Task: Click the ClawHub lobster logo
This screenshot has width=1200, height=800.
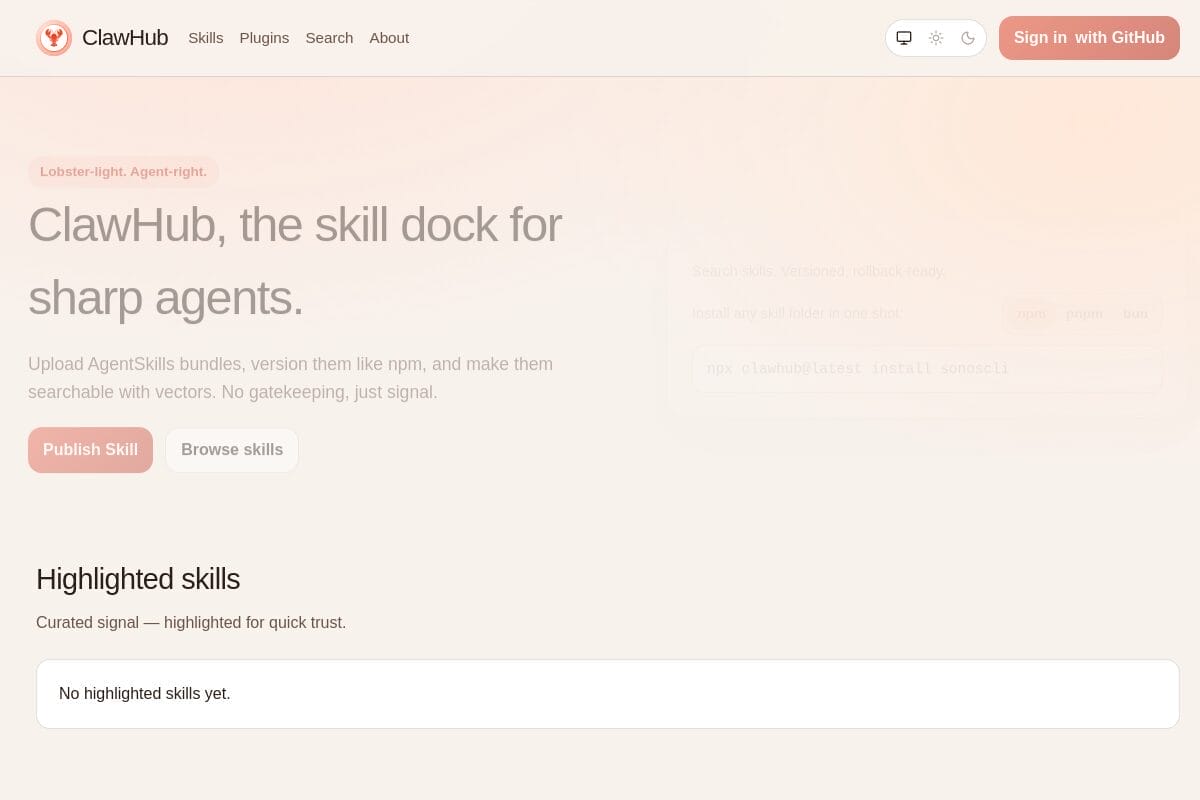Action: [x=54, y=37]
